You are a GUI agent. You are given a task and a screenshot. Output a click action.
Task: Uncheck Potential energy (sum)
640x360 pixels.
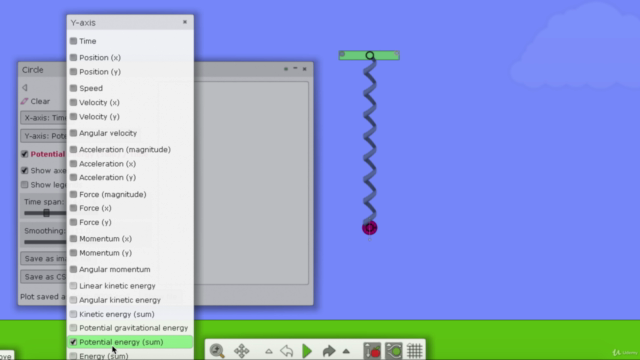tap(73, 342)
